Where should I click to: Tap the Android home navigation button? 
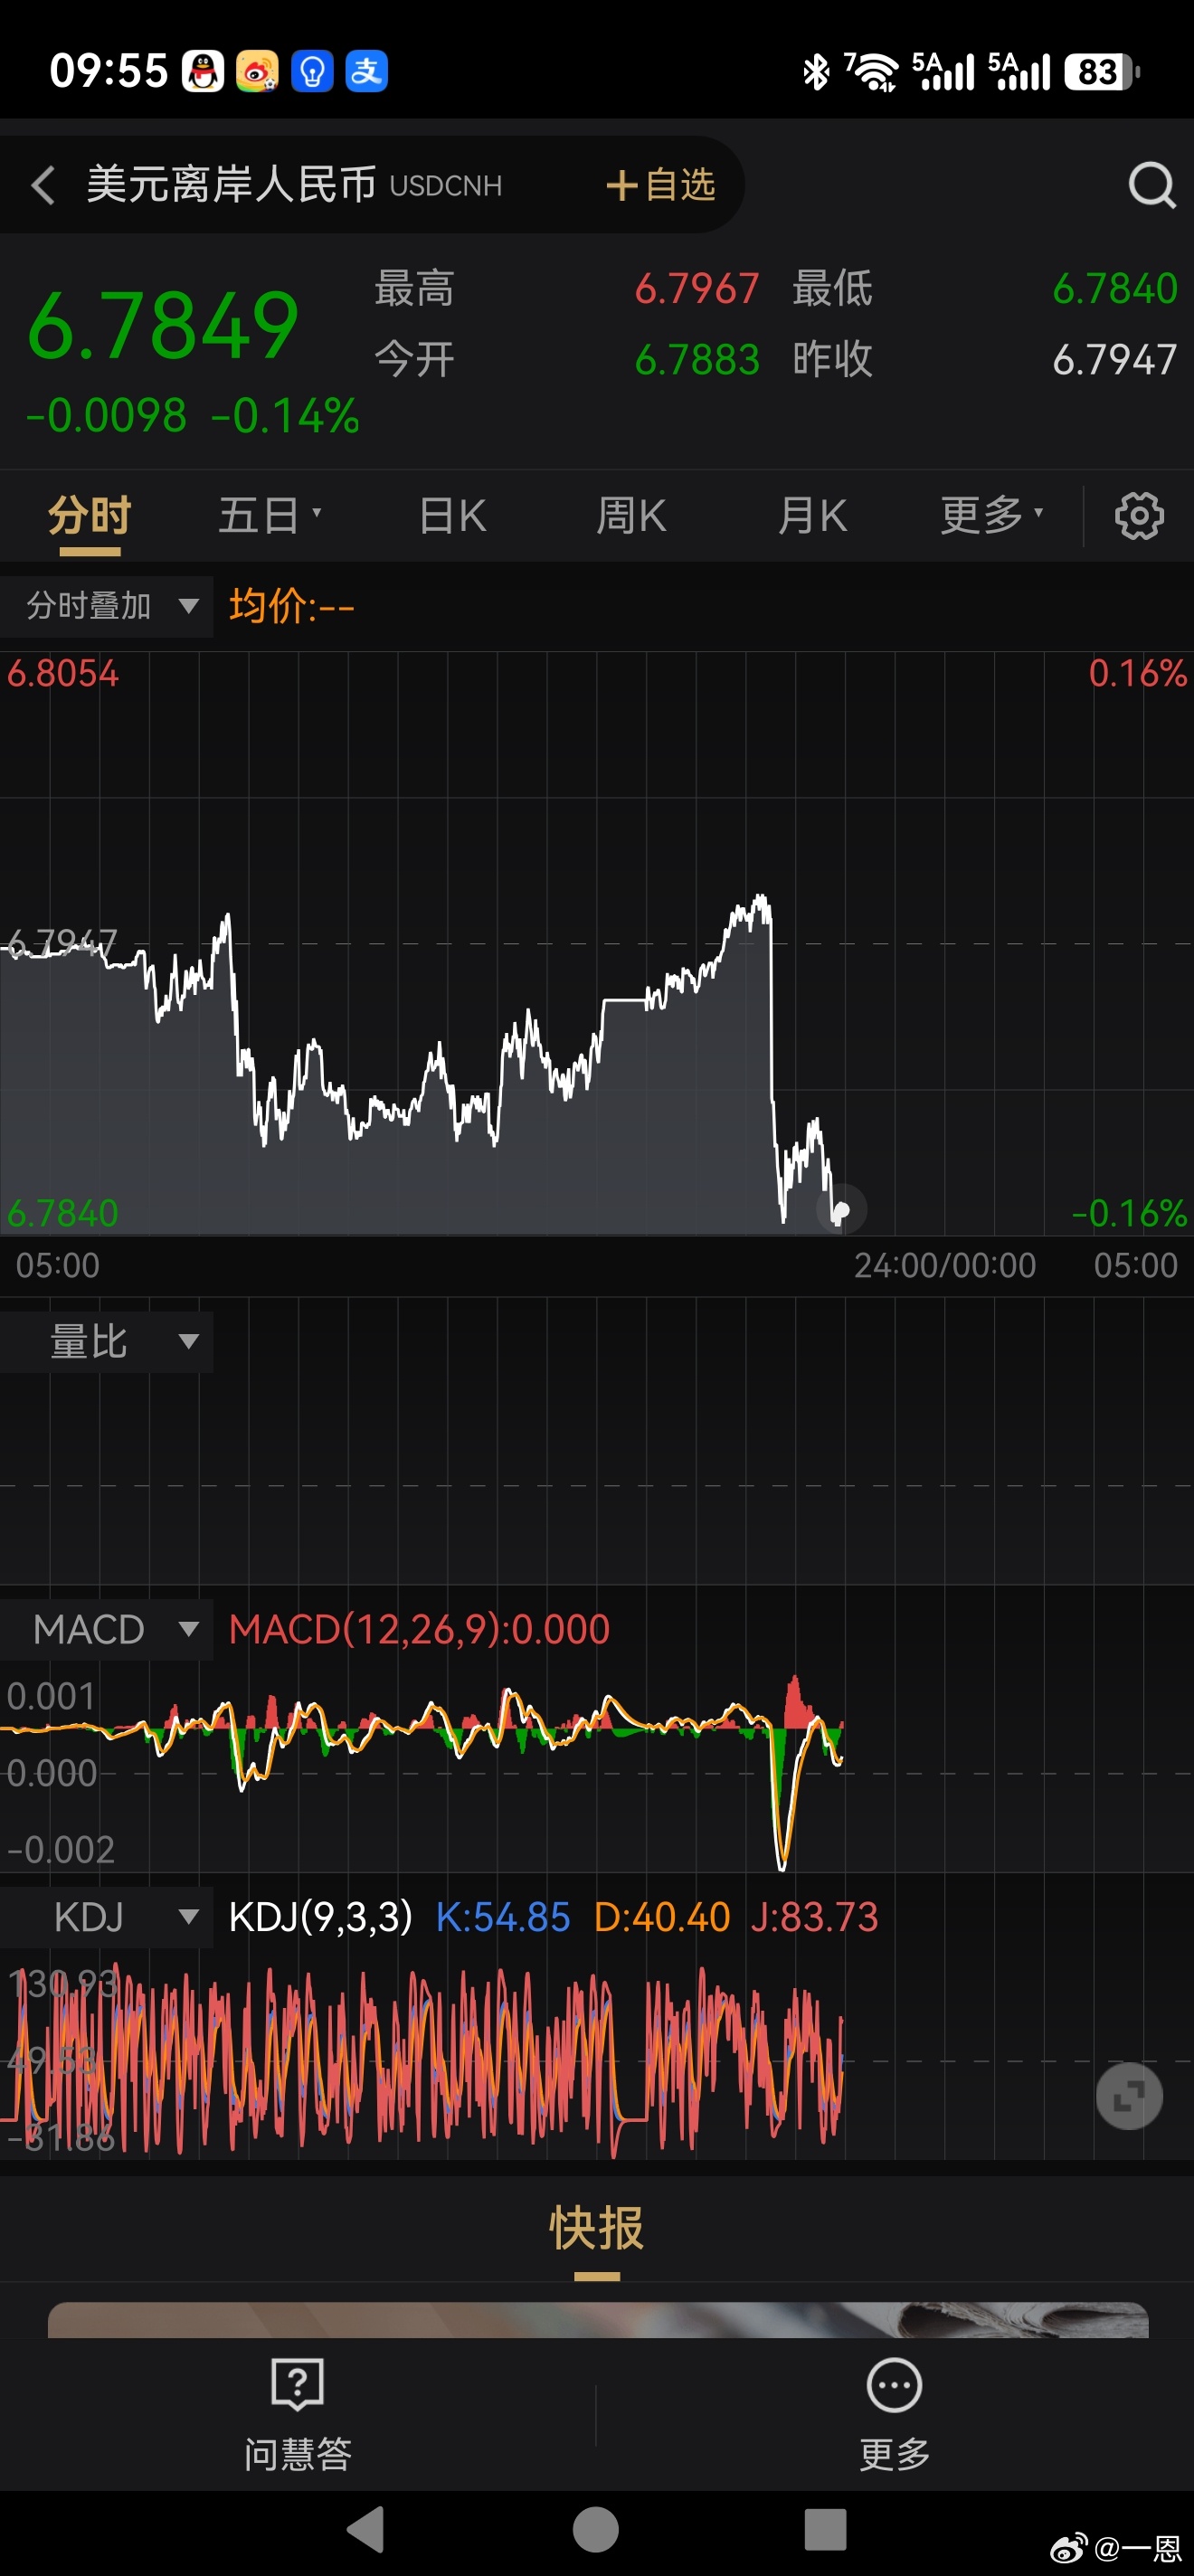pyautogui.click(x=596, y=2530)
